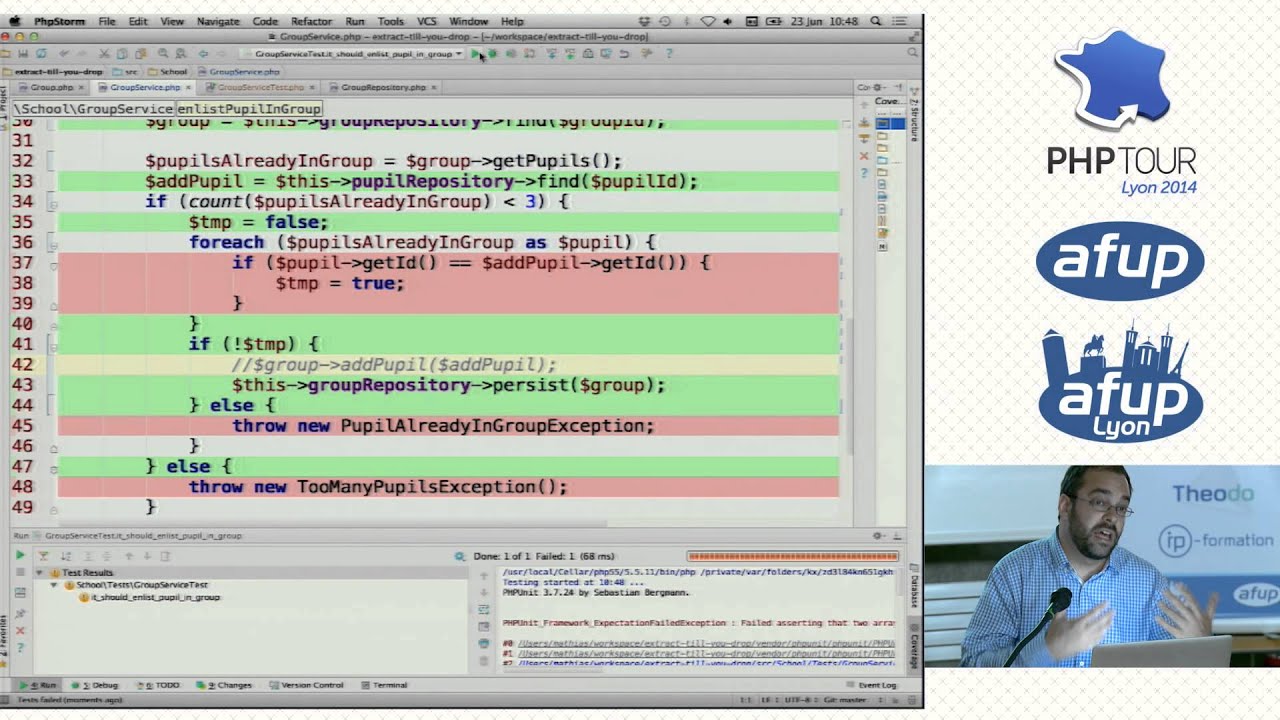Open the Event Log
1280x720 pixels.
pyautogui.click(x=869, y=685)
